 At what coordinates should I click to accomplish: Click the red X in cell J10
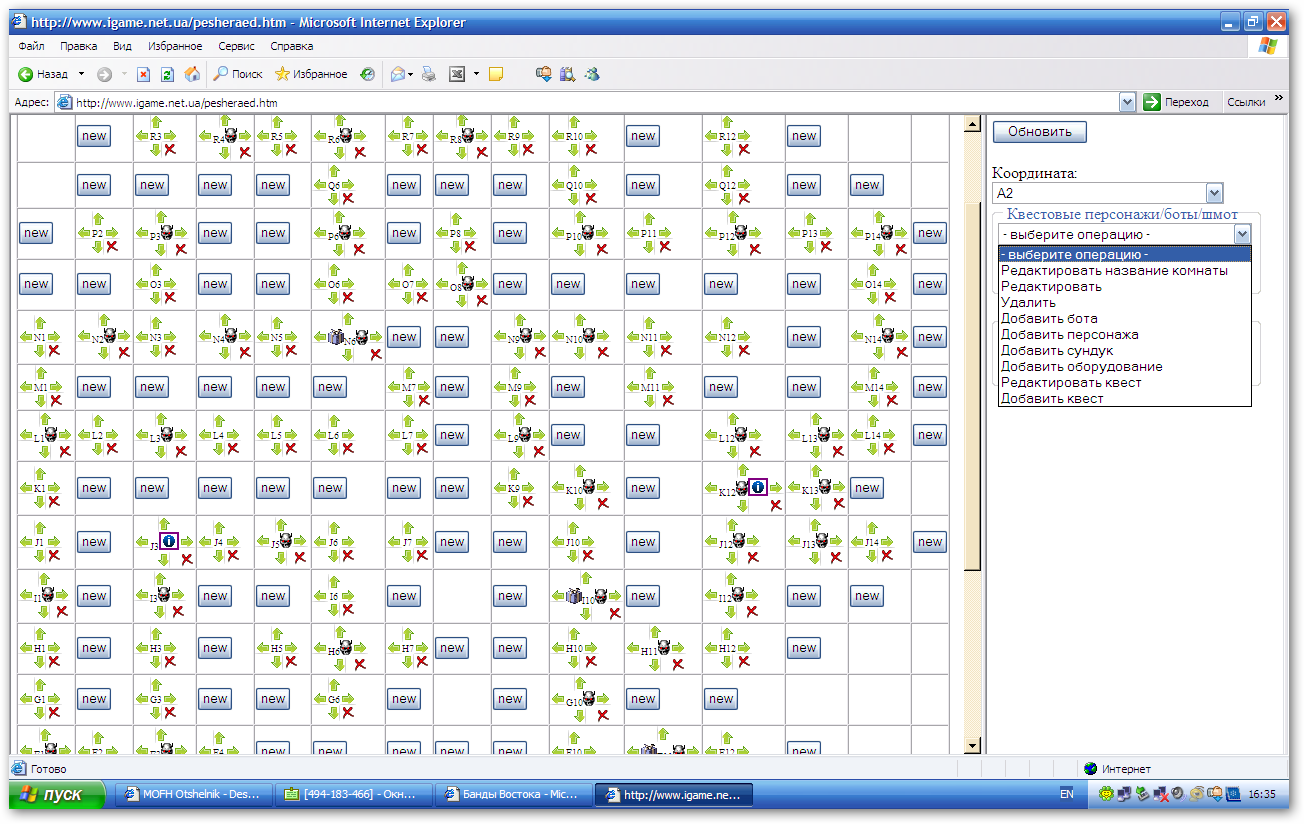(x=590, y=556)
